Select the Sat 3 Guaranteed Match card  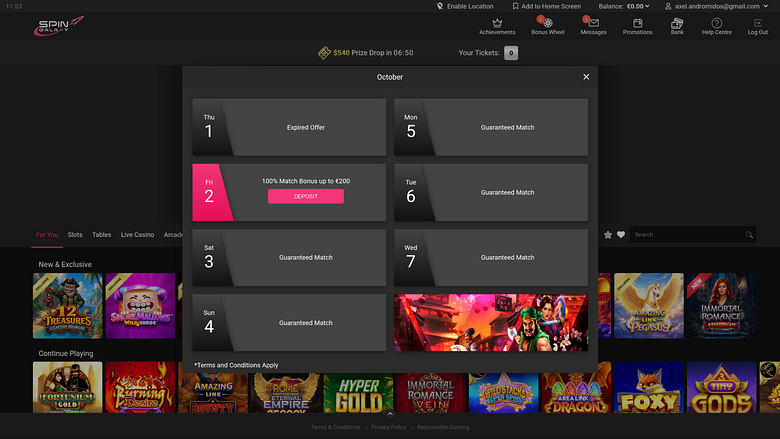[x=289, y=258]
